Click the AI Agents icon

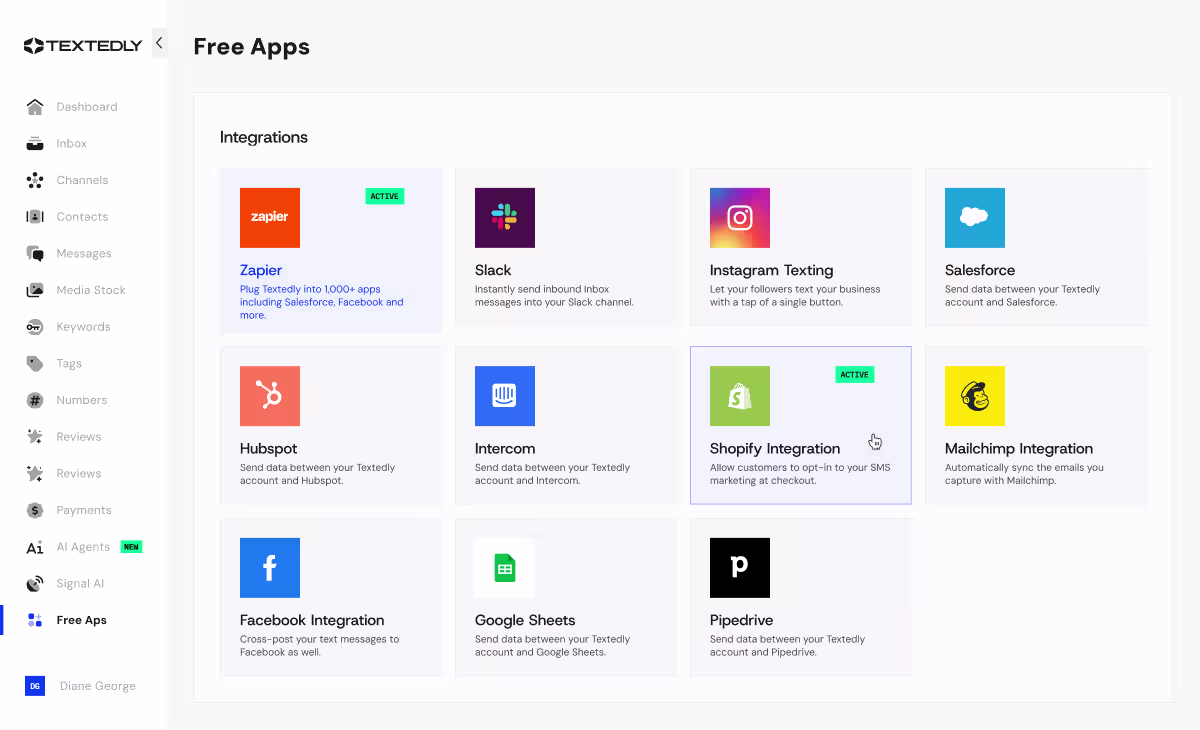click(x=35, y=547)
